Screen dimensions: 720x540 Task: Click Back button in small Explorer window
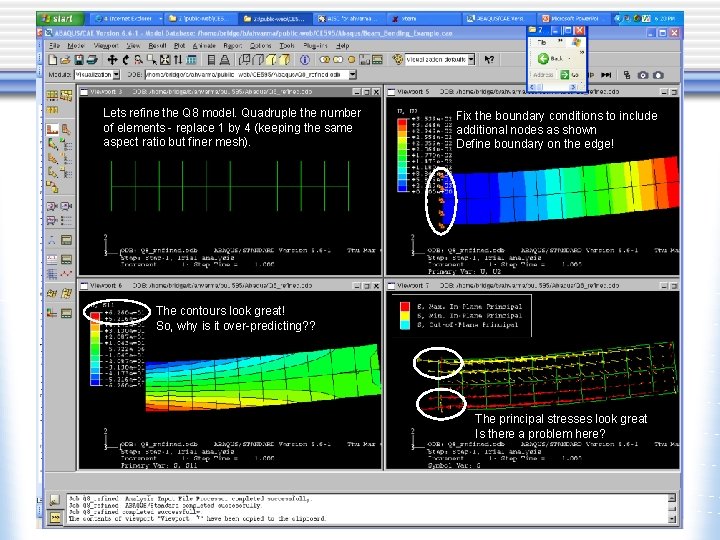tap(551, 58)
